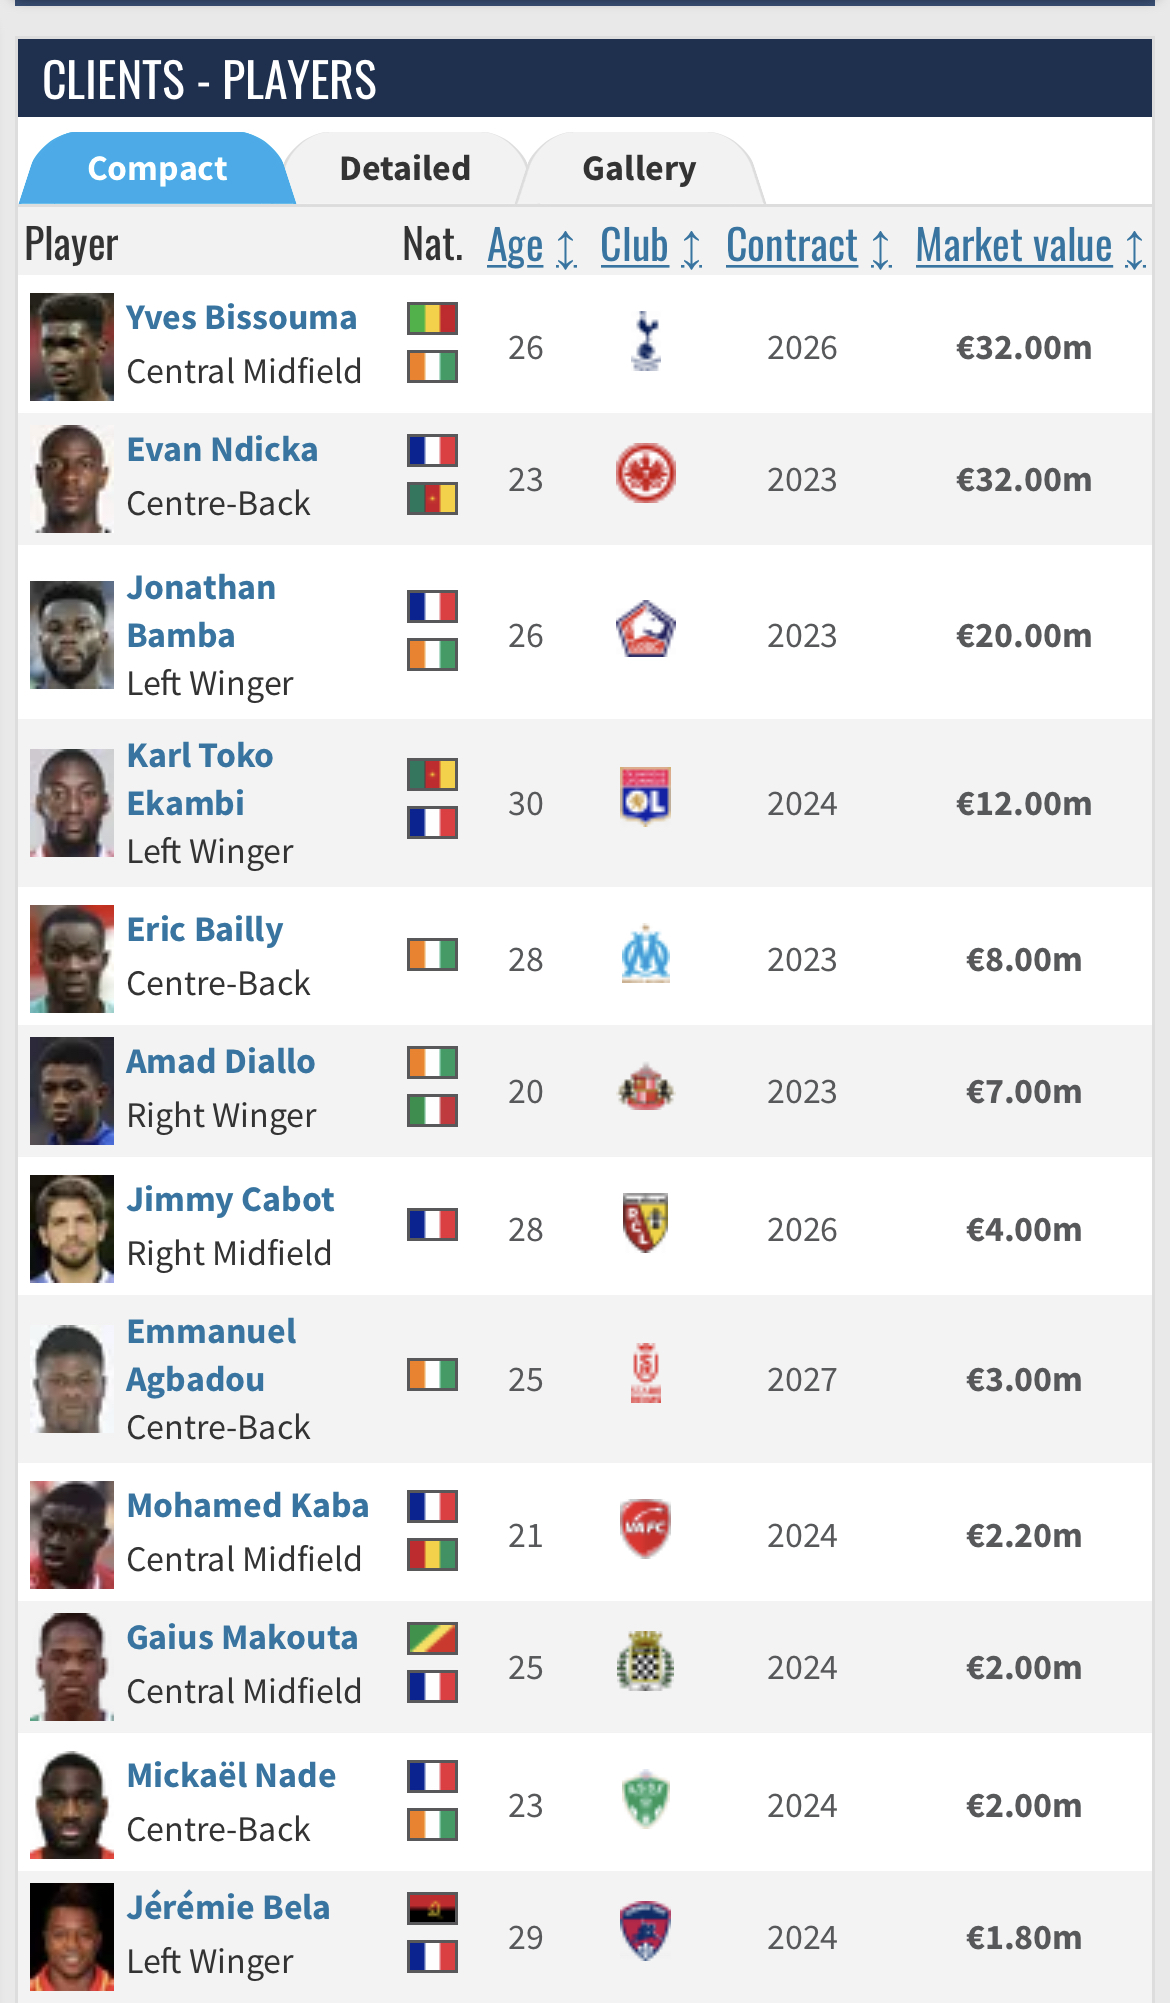Sort the list by Contract year
The height and width of the screenshot is (2003, 1170).
click(792, 246)
